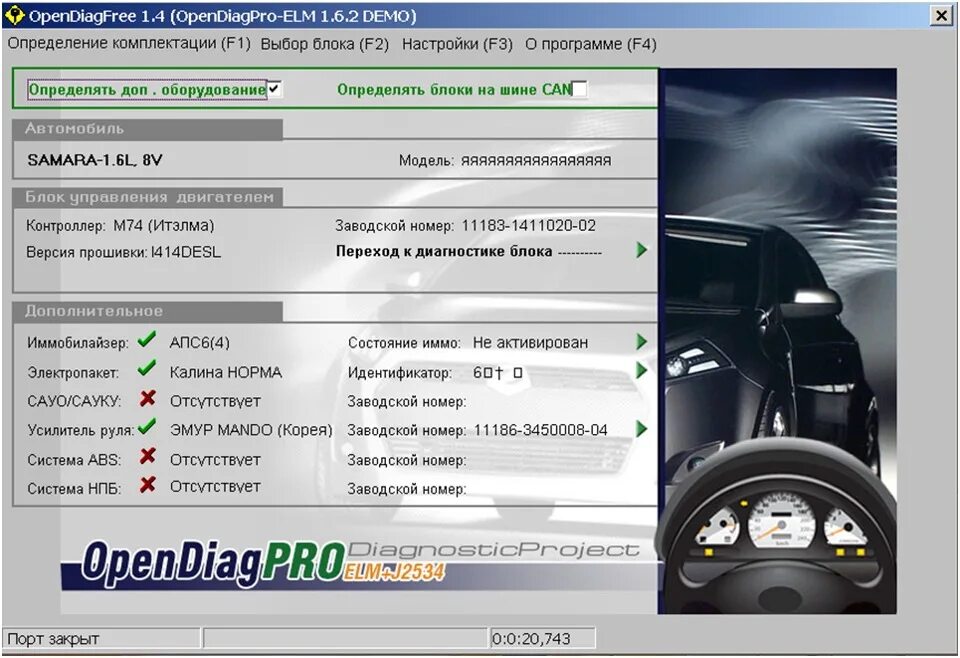Click 'Переход к диагностике блока' link
The height and width of the screenshot is (658, 960).
(x=444, y=251)
